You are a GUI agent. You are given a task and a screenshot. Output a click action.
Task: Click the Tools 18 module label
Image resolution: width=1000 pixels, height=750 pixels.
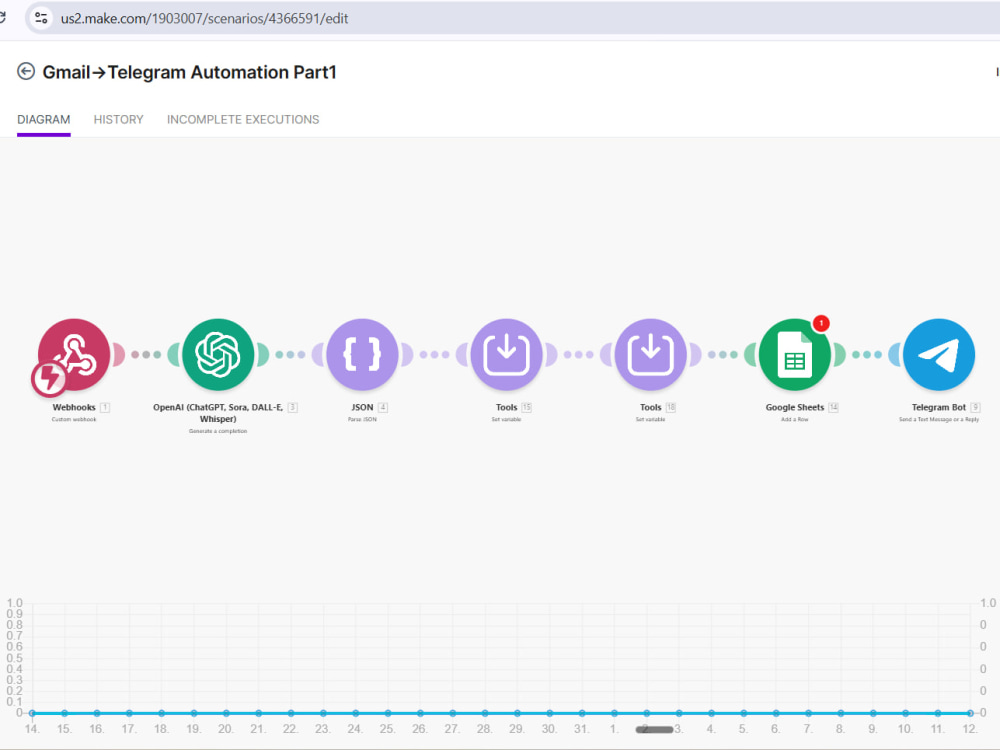[651, 407]
